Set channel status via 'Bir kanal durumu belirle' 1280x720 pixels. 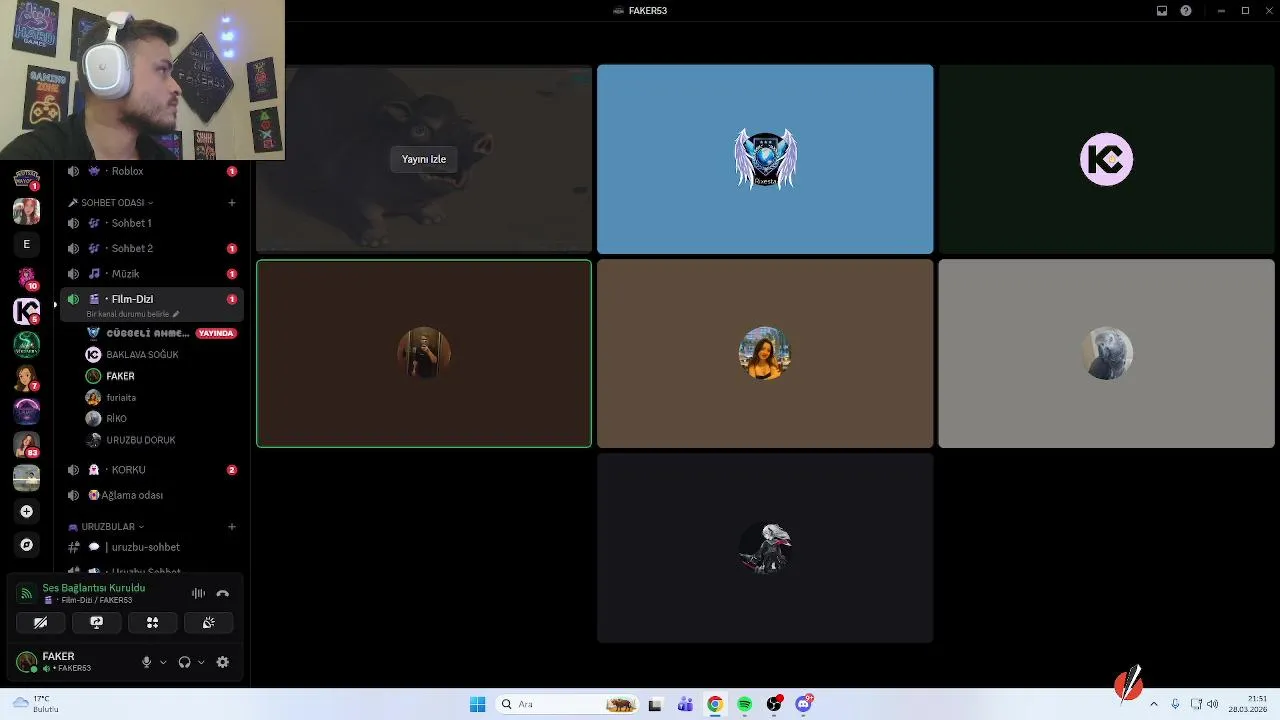click(x=132, y=314)
